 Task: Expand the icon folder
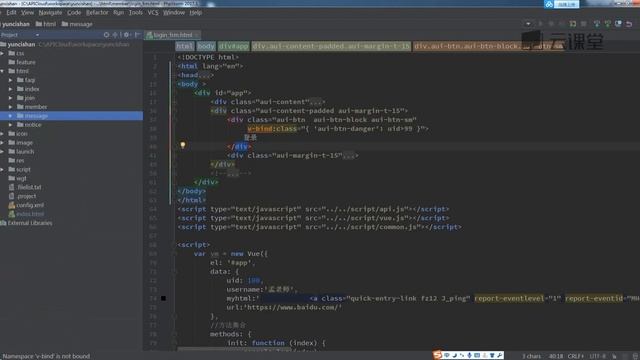click(x=2, y=134)
